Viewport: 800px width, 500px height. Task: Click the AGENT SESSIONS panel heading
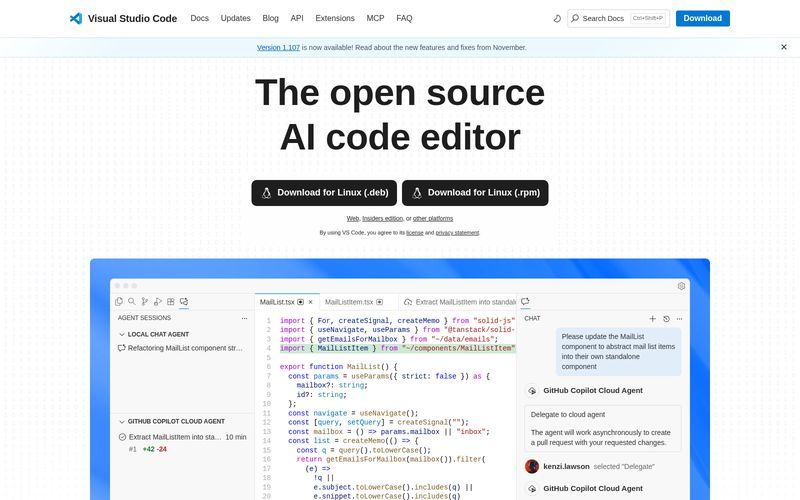144,318
